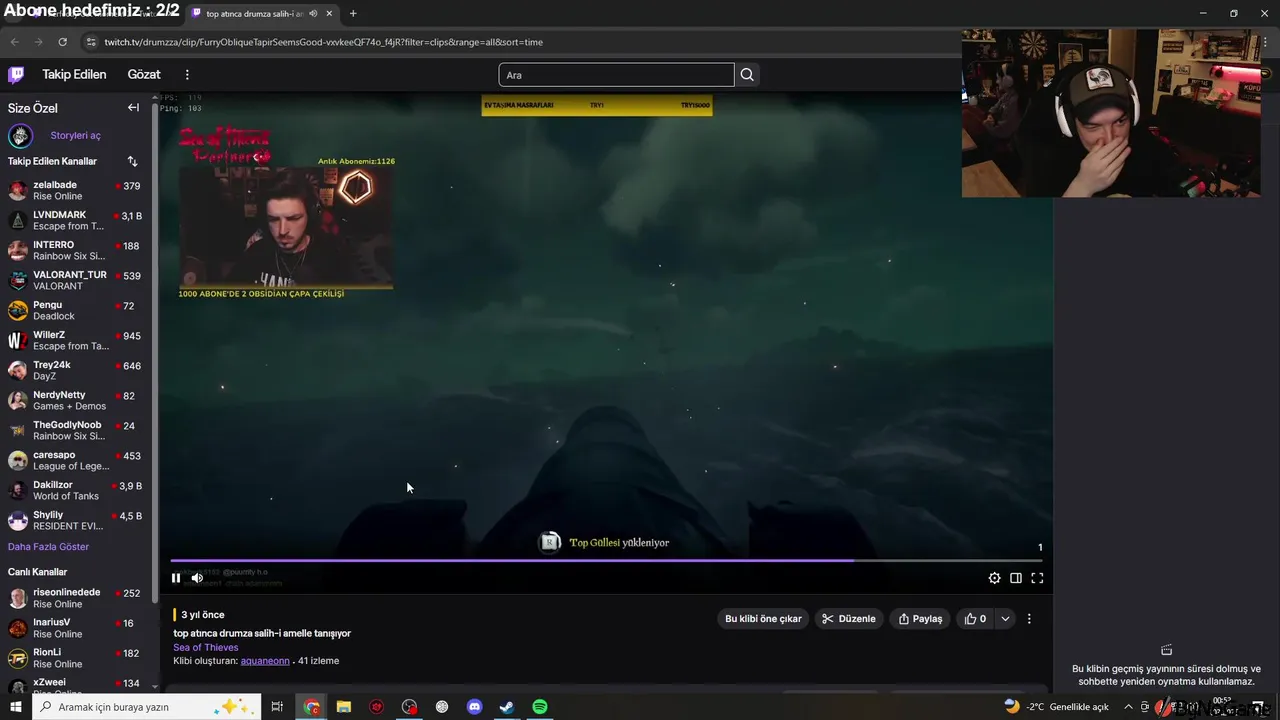Open the NerdyNetty channel
Viewport: 1280px width, 720px height.
tap(78, 400)
